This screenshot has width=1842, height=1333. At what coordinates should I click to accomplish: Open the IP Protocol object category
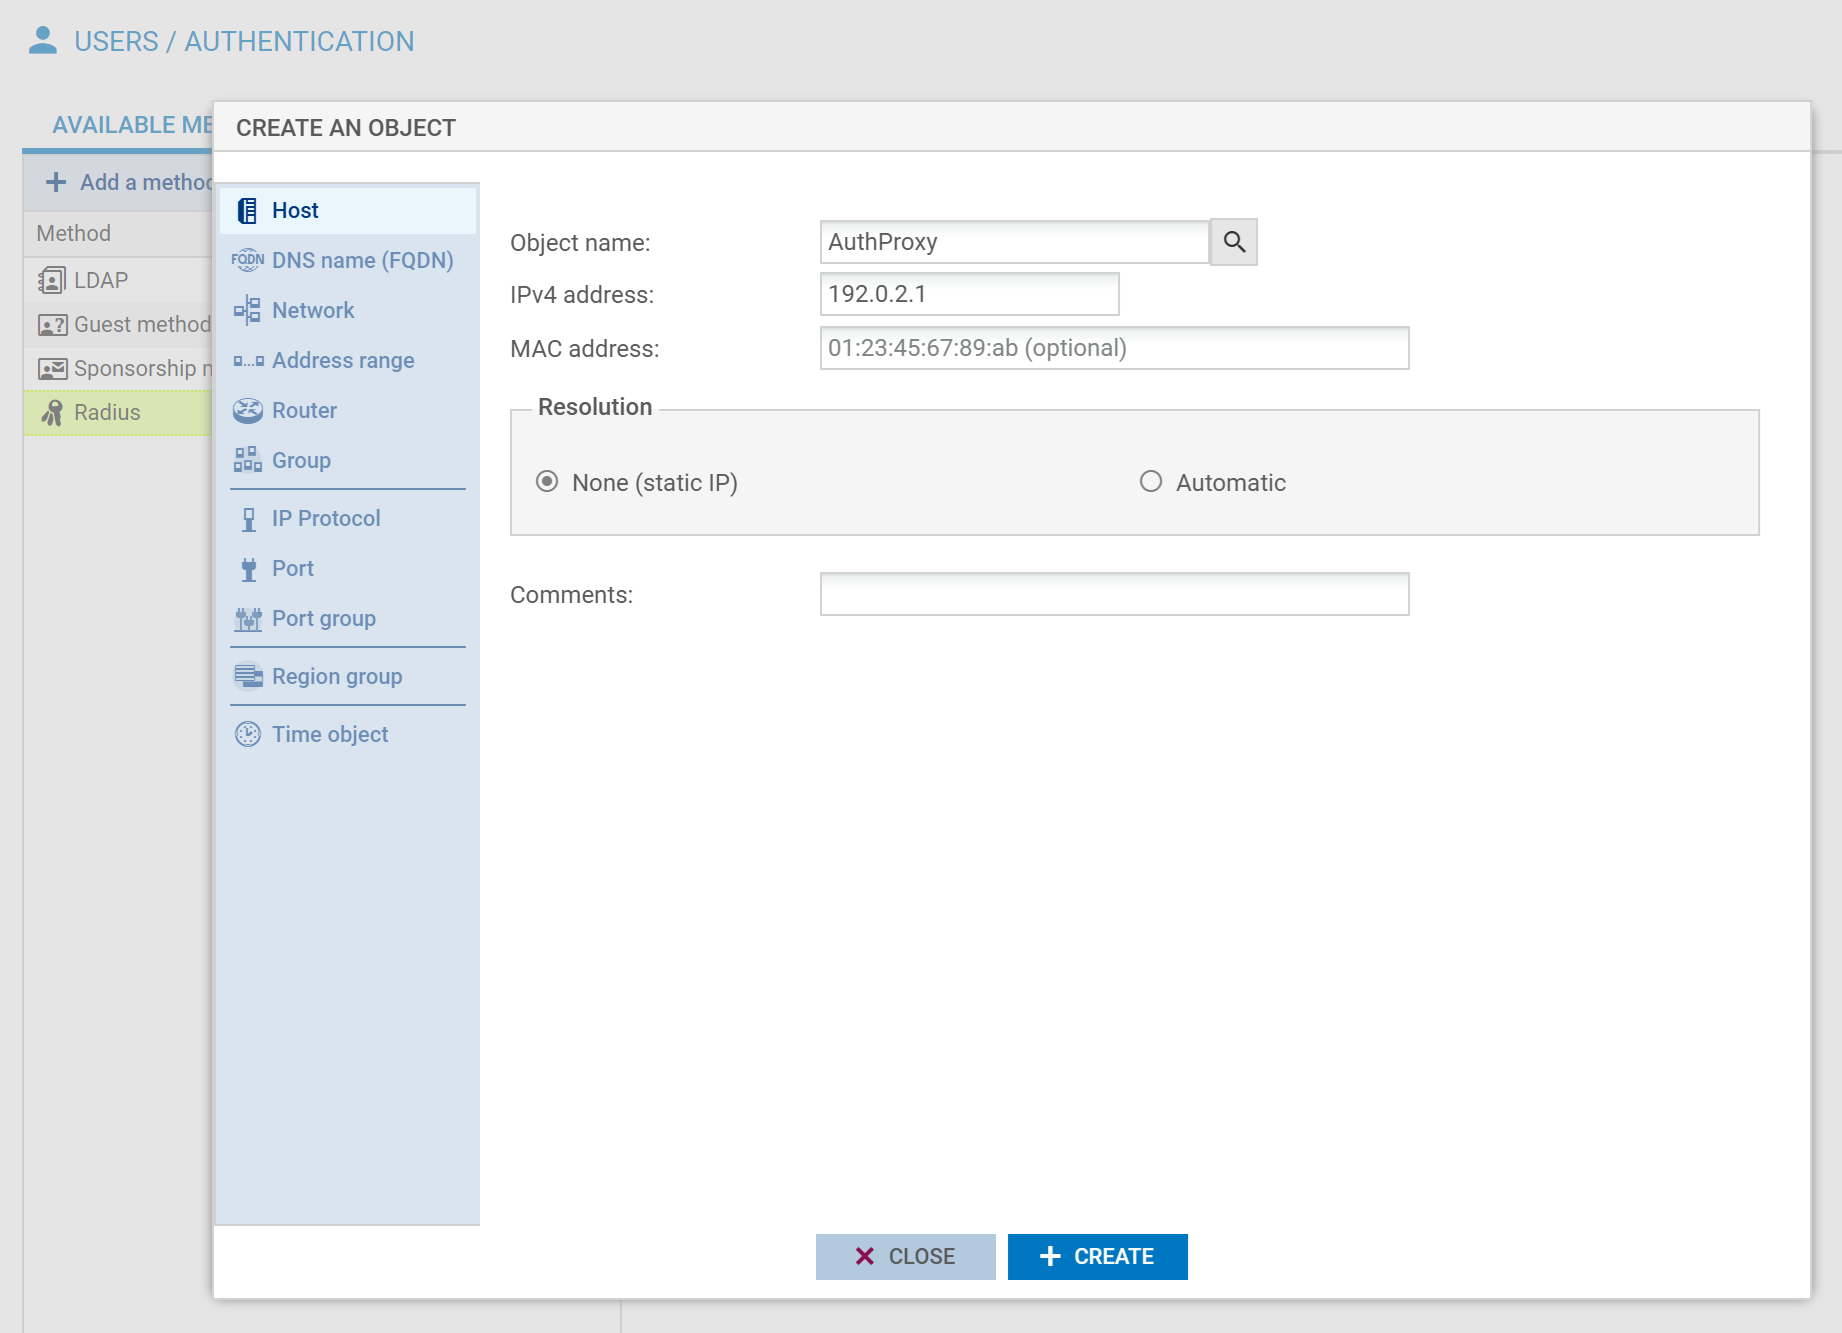325,518
